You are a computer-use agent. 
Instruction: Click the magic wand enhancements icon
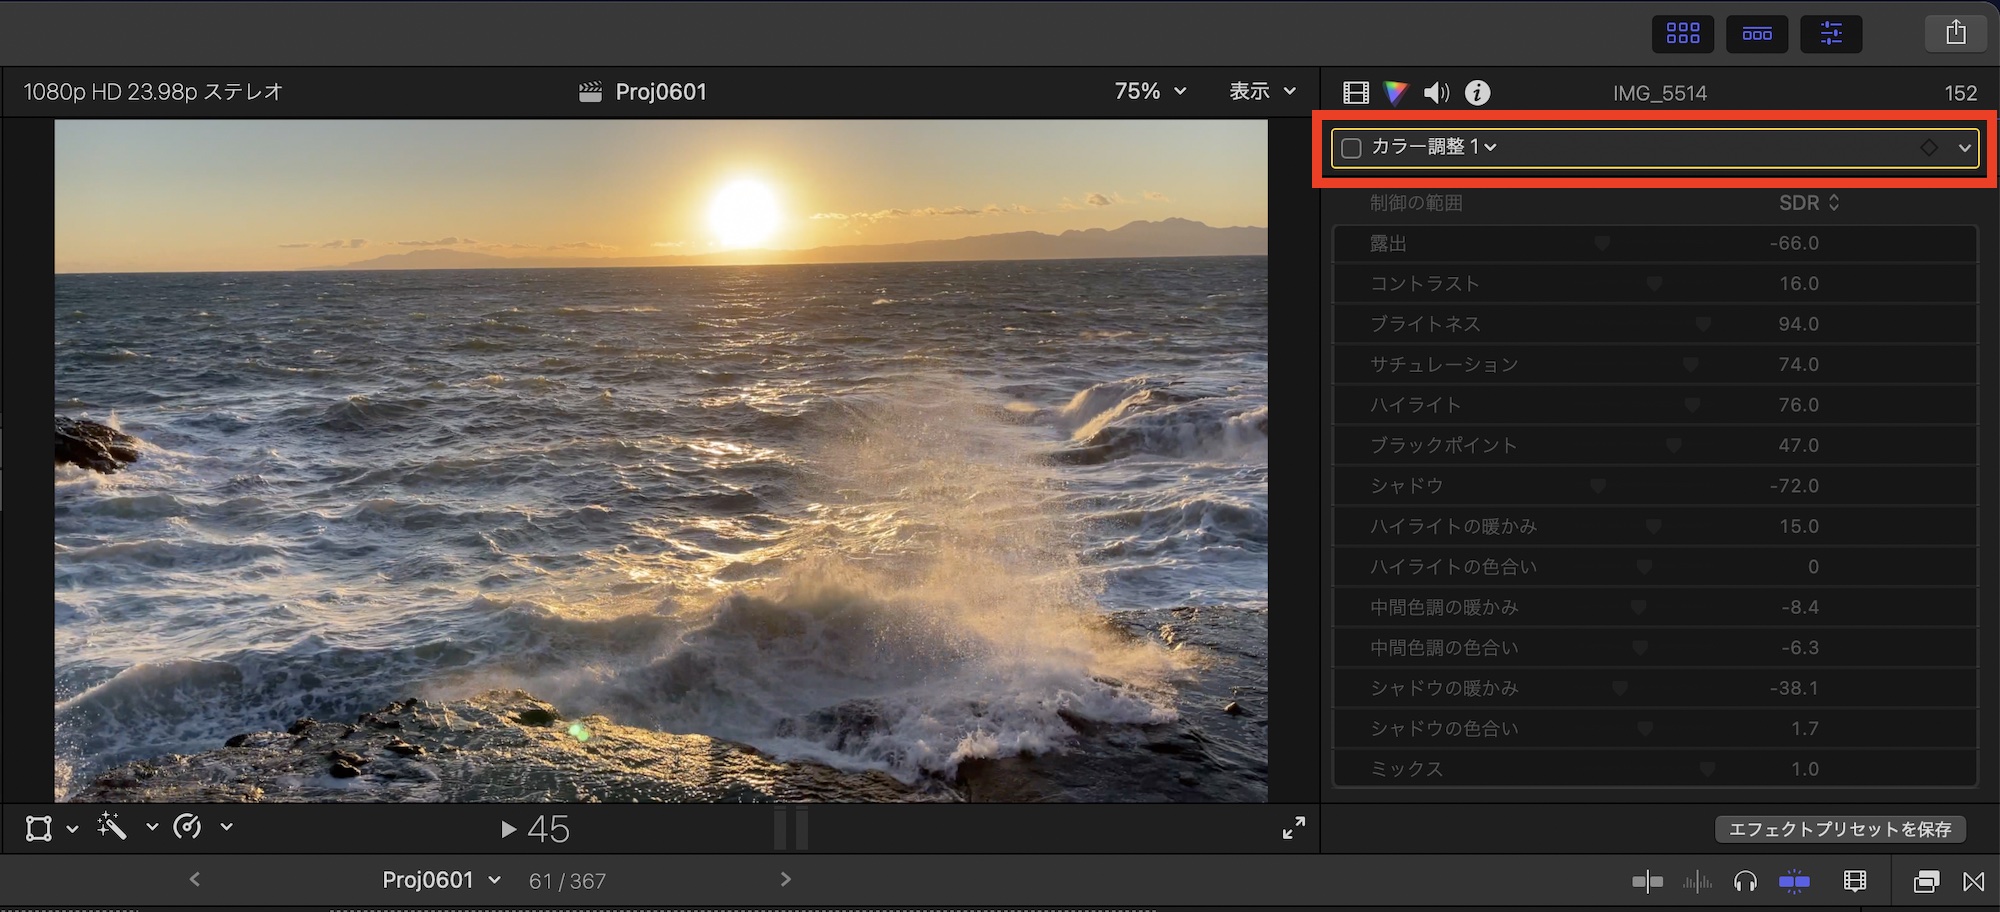pyautogui.click(x=112, y=826)
